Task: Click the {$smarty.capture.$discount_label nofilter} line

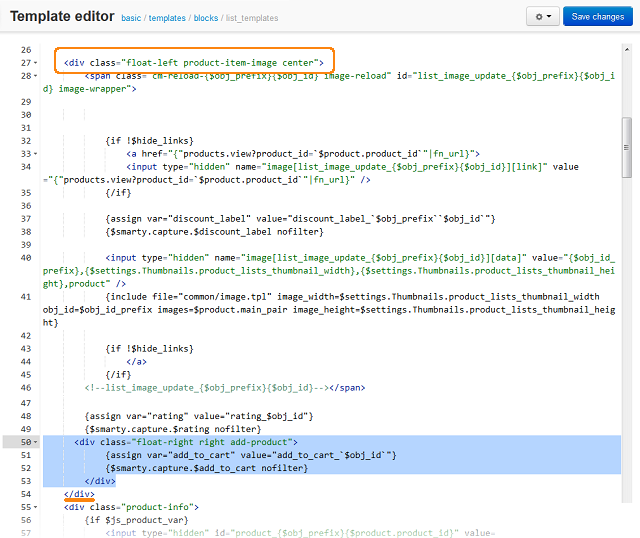Action: (x=214, y=232)
